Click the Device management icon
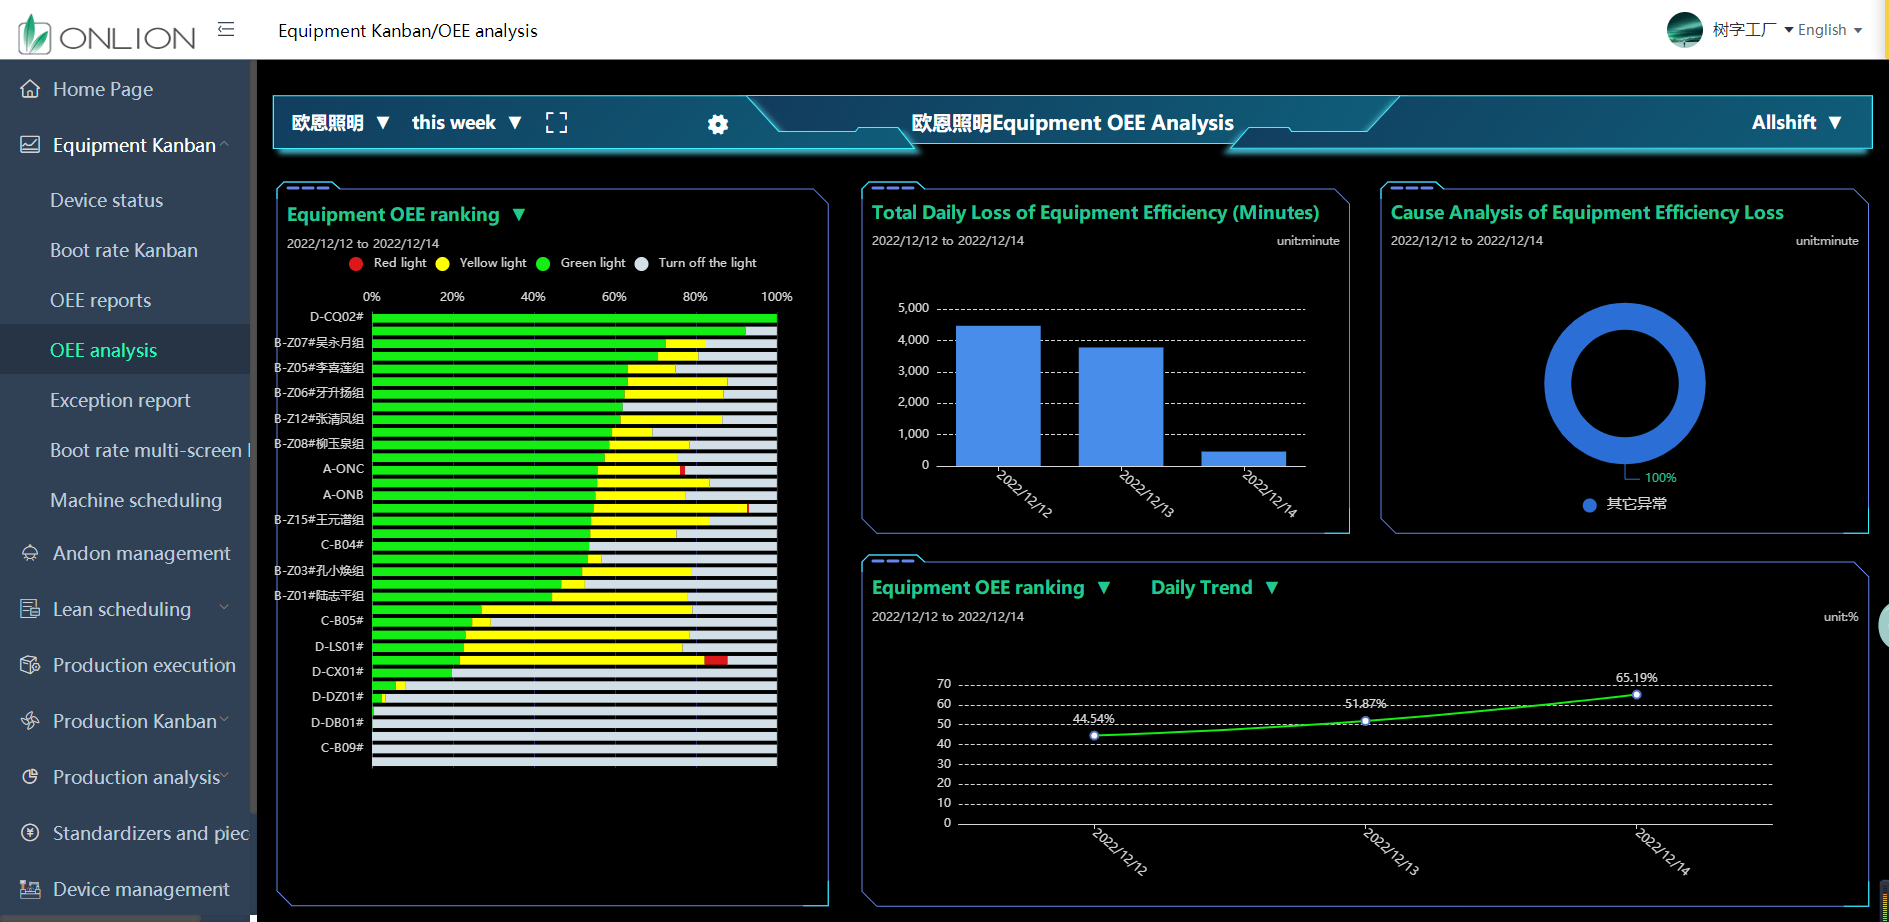This screenshot has height=922, width=1889. click(x=30, y=889)
